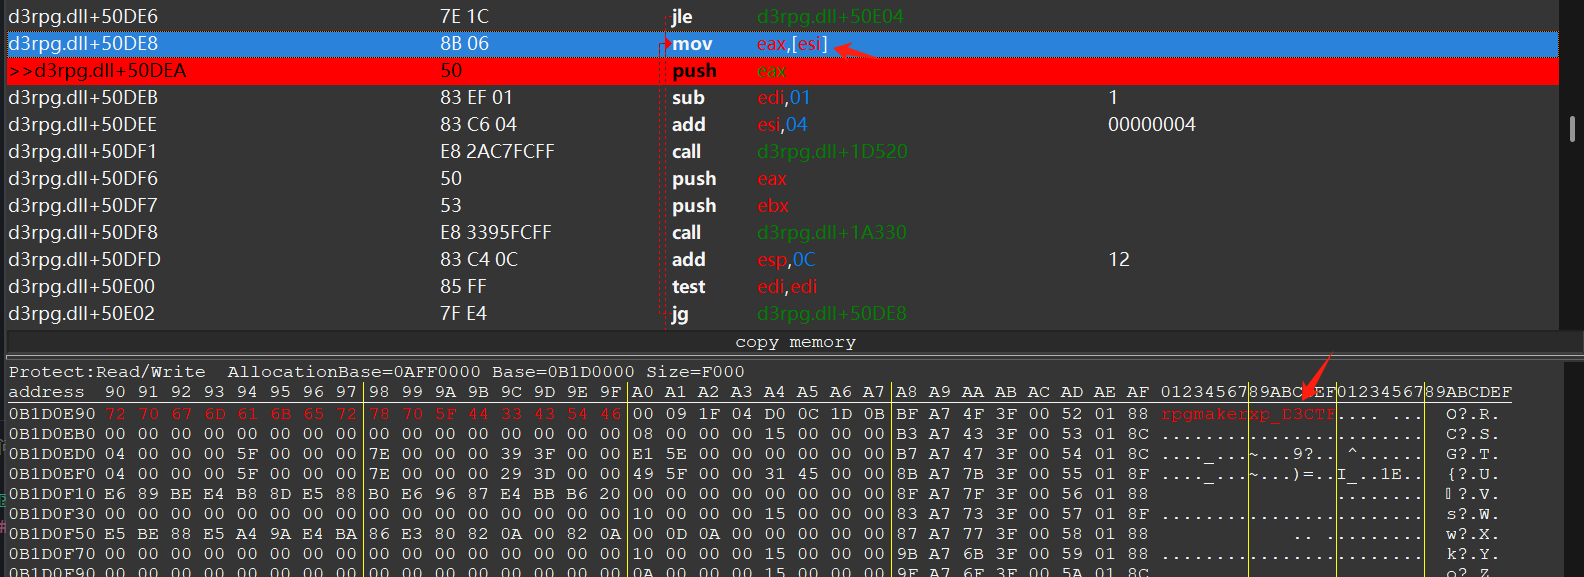Select address d3rpg.dll+50DF6
The width and height of the screenshot is (1584, 577).
(83, 179)
